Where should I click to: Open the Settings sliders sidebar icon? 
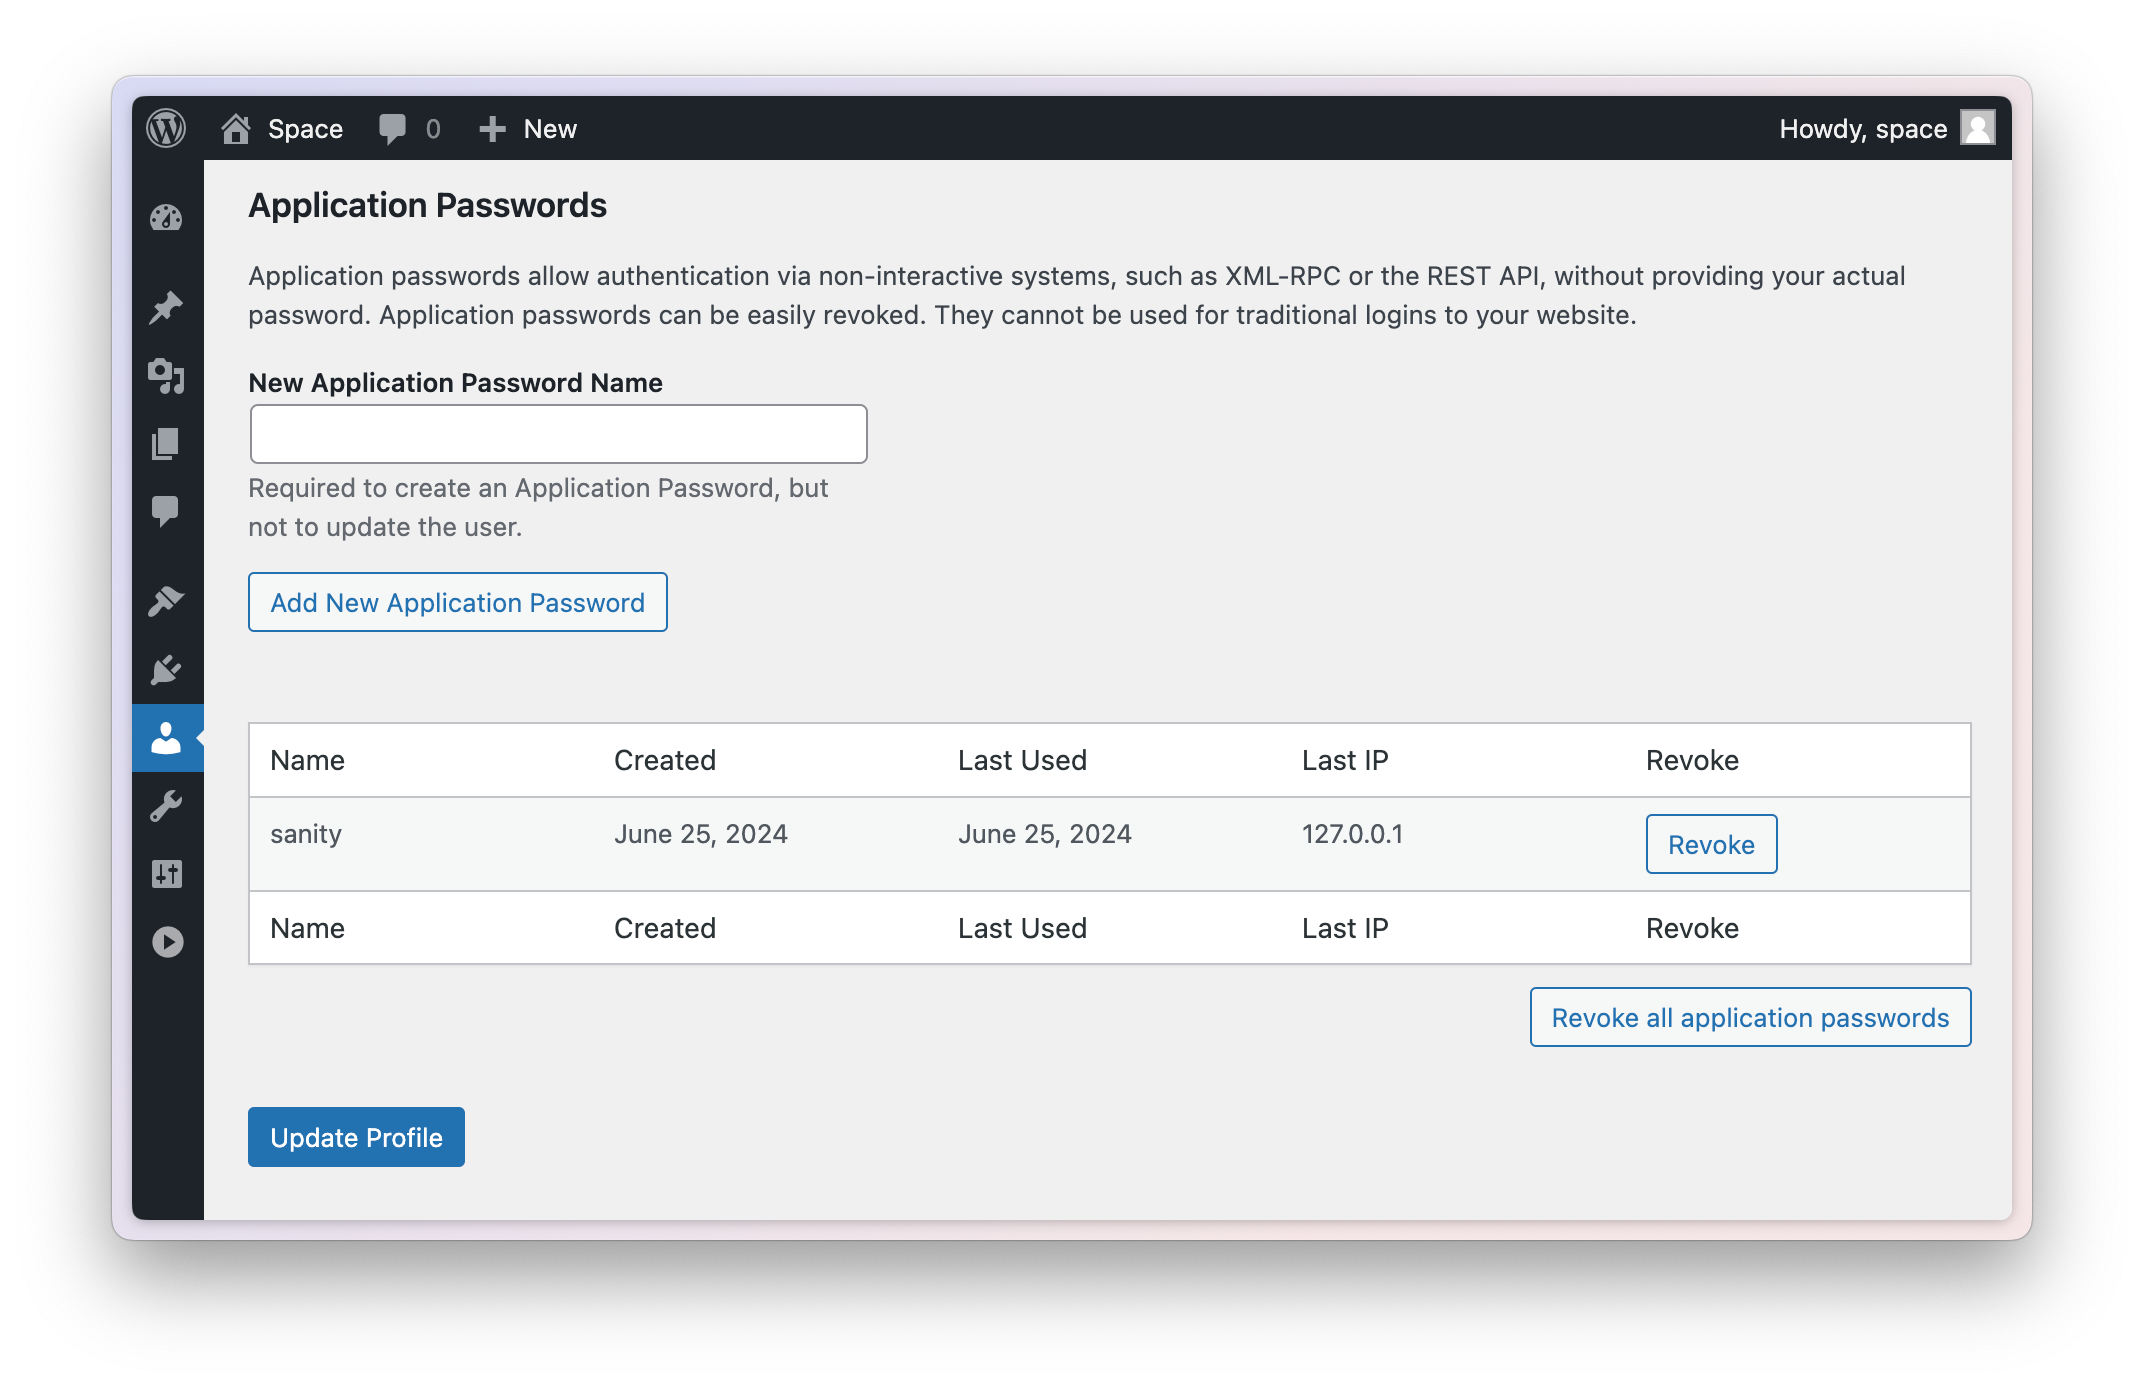167,874
